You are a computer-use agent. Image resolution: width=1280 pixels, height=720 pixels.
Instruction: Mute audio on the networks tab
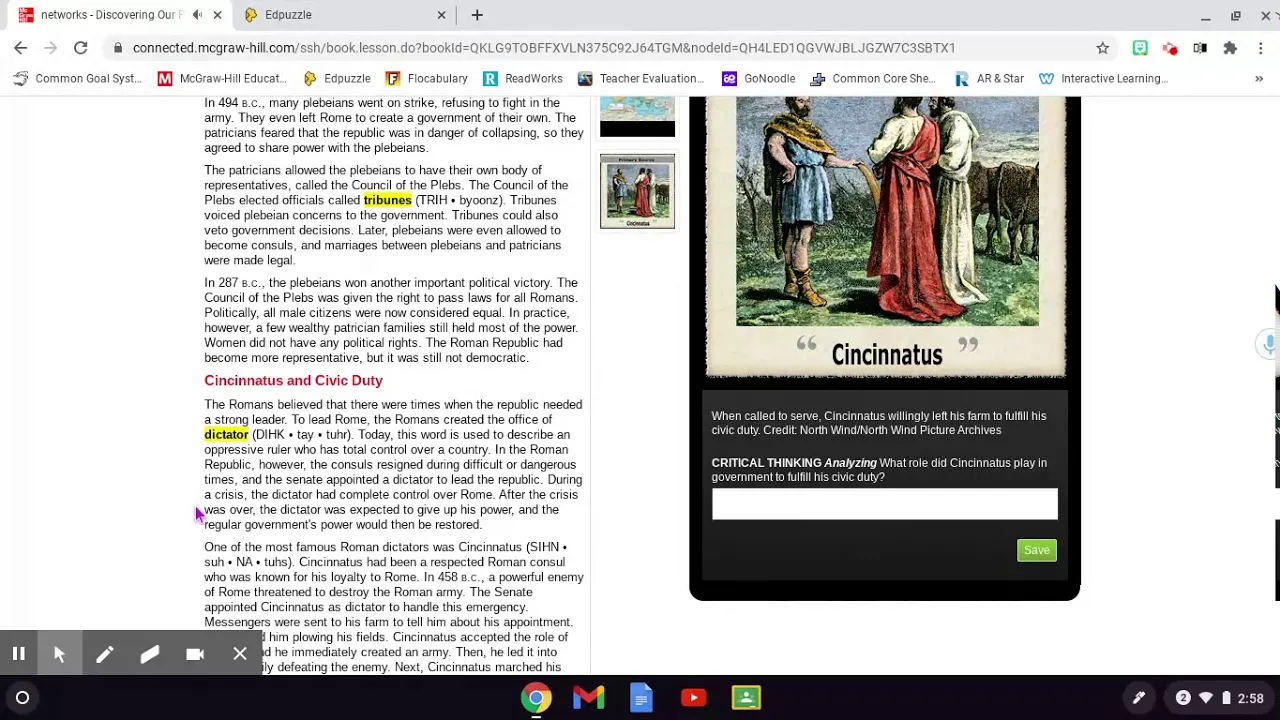(x=197, y=15)
